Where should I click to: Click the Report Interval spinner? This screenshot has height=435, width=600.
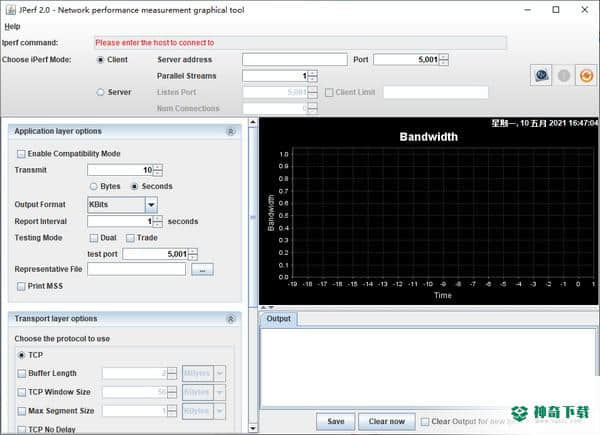[x=125, y=221]
